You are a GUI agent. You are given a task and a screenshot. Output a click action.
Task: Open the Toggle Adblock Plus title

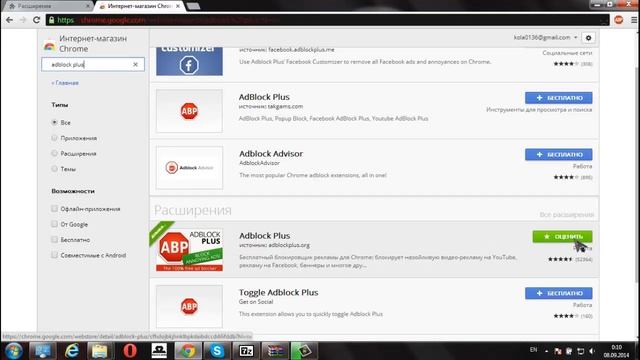click(x=278, y=293)
